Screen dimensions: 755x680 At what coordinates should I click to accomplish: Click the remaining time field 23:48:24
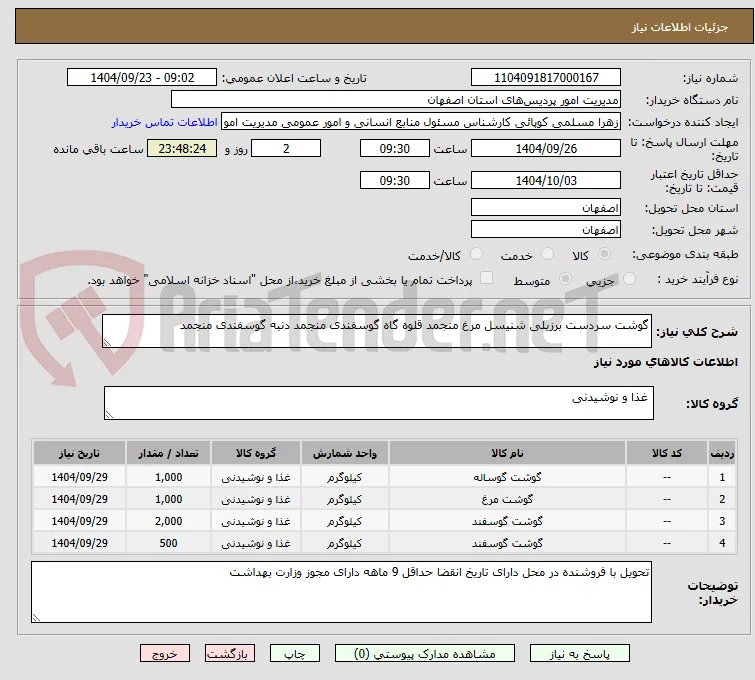[x=182, y=148]
